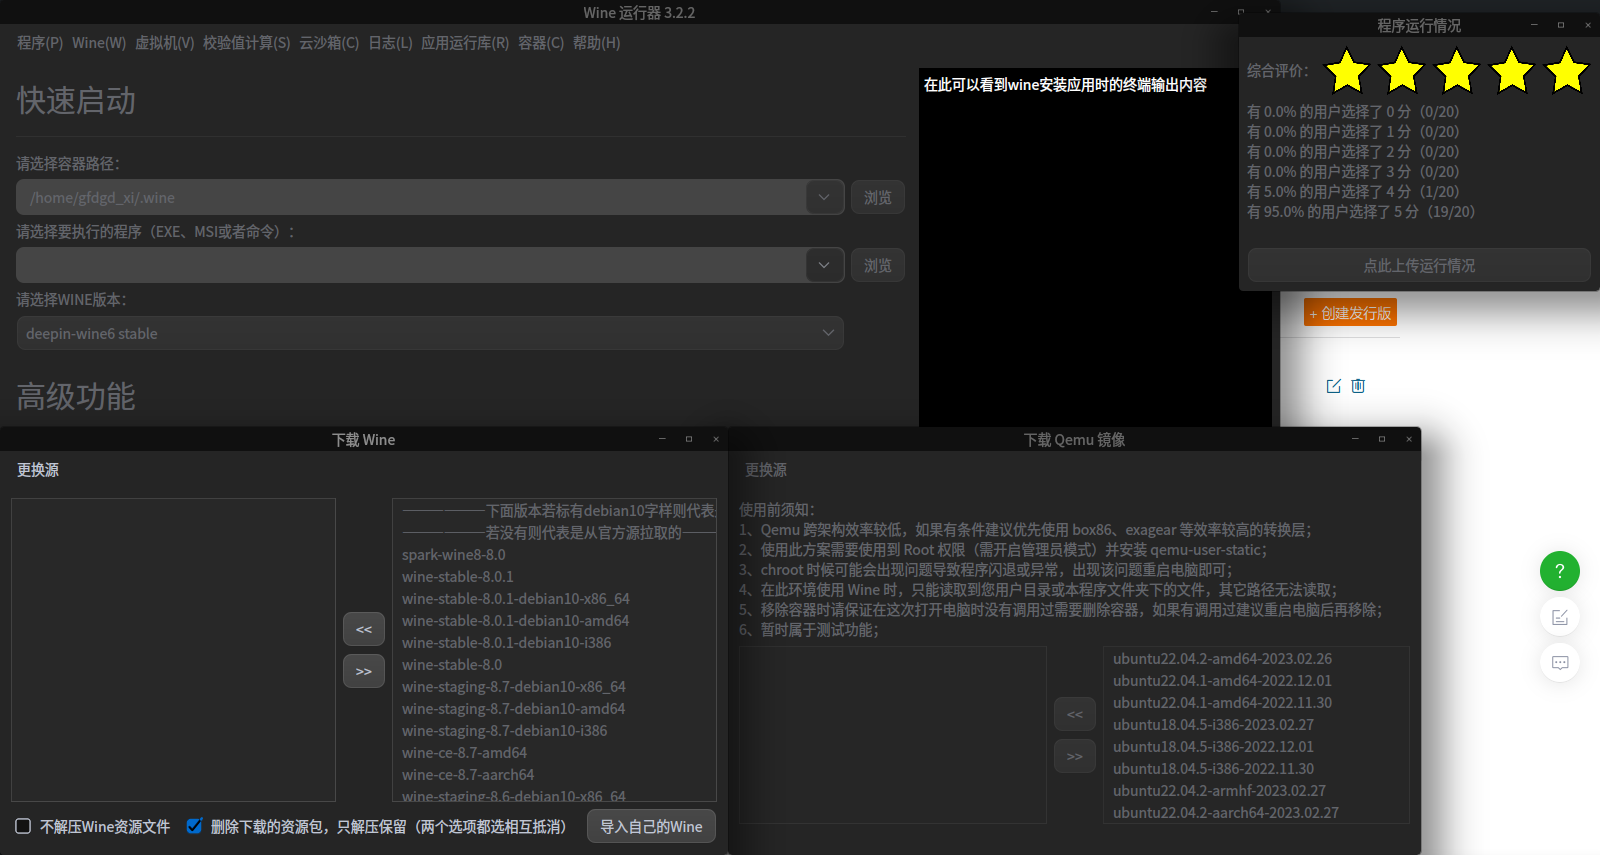The height and width of the screenshot is (855, 1600).
Task: Uncheck 删除下载的资源包 checkbox
Action: [x=194, y=826]
